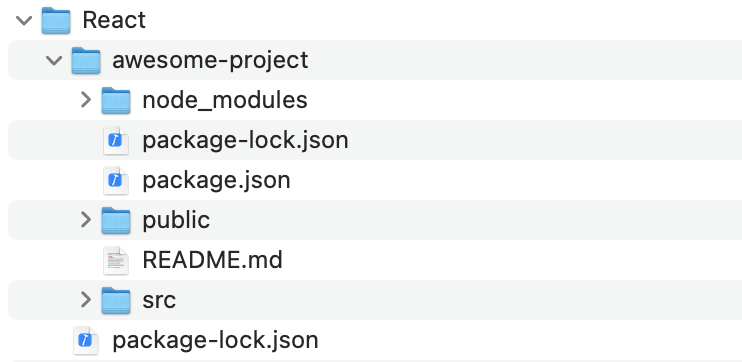Viewport: 742px width, 362px height.
Task: Expand the node_modules folder chevron
Action: (x=86, y=100)
